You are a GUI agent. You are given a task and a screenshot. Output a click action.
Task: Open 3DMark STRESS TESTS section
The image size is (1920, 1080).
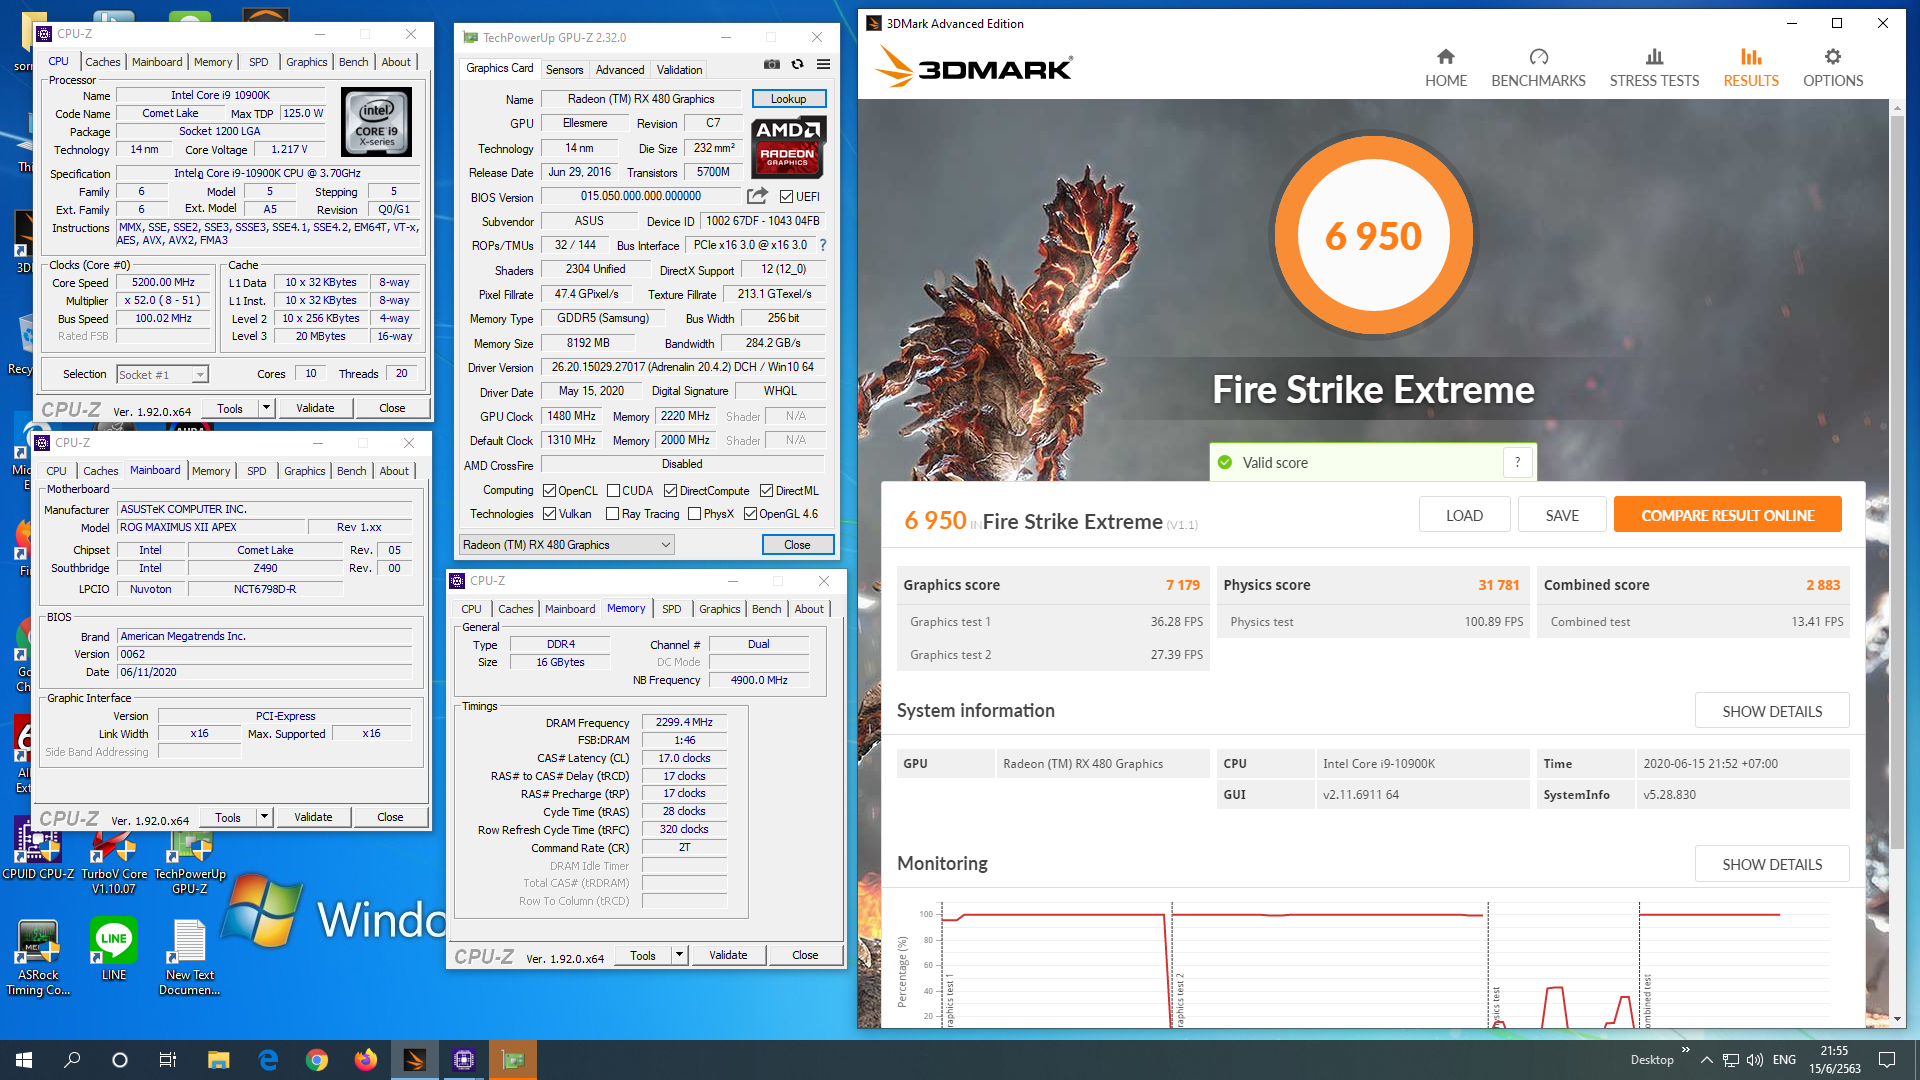tap(1654, 68)
